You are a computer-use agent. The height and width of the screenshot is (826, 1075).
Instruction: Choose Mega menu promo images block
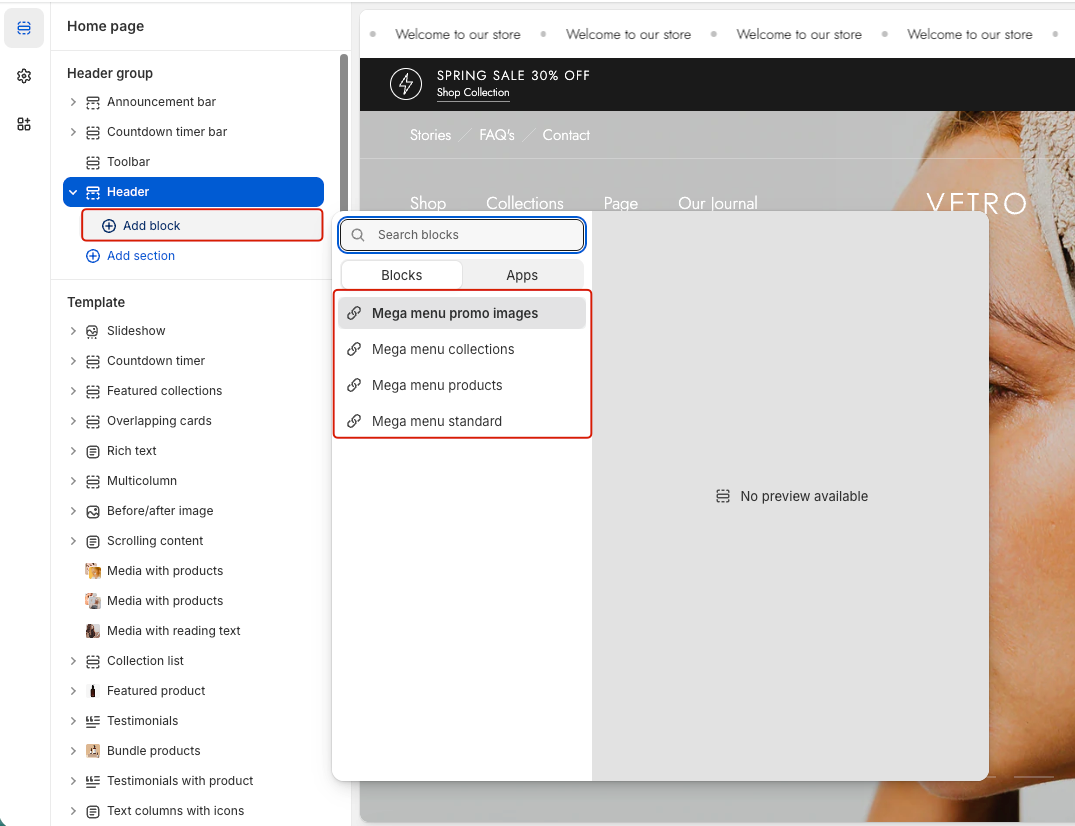(x=455, y=313)
